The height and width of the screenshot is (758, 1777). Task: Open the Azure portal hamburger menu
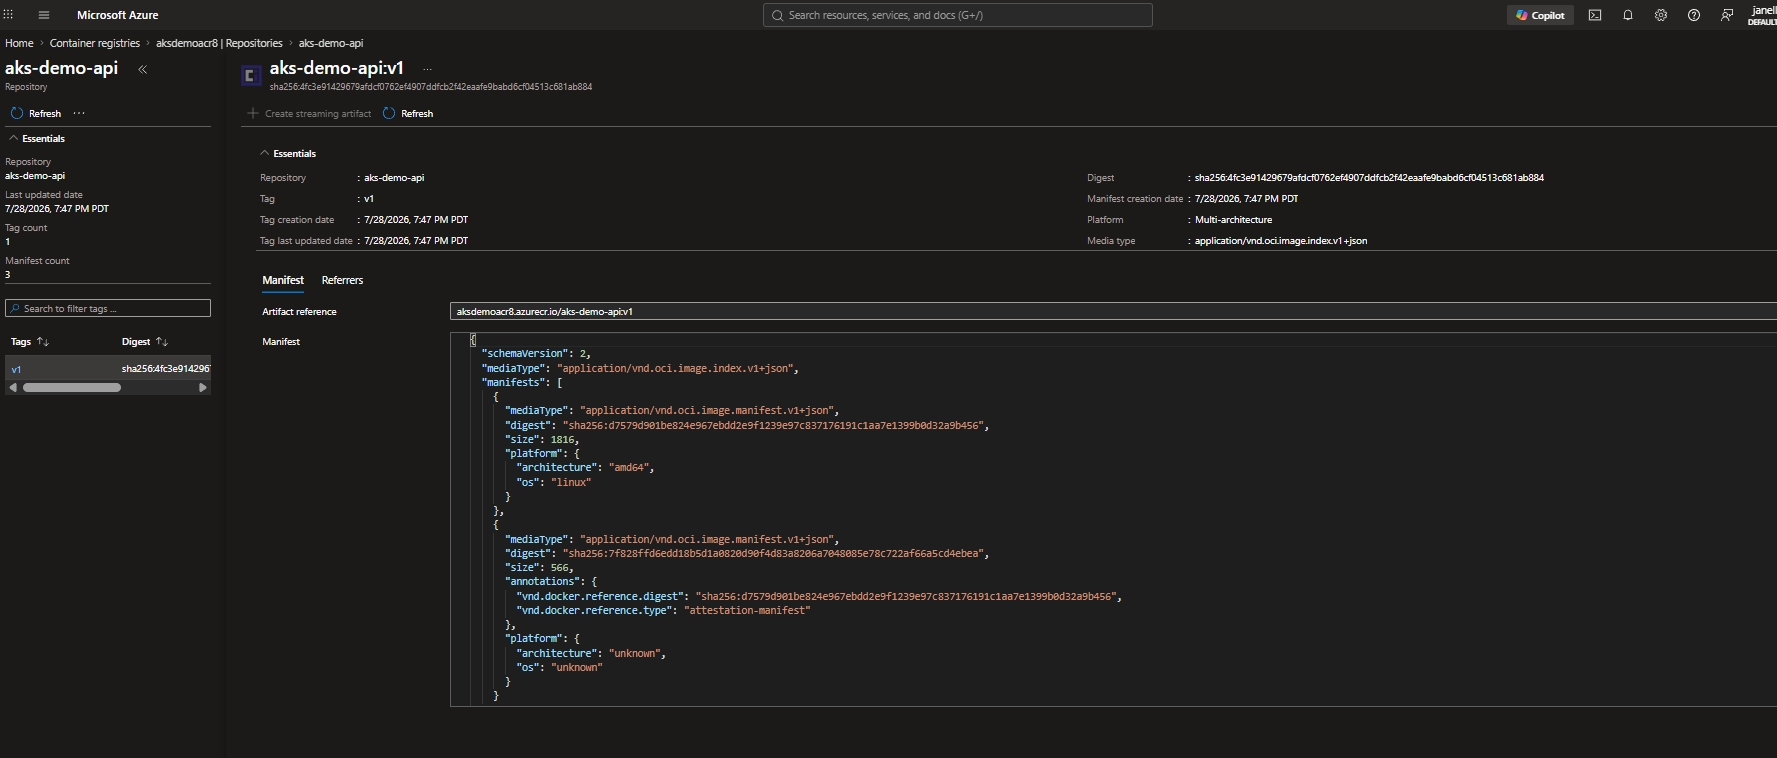pos(43,15)
